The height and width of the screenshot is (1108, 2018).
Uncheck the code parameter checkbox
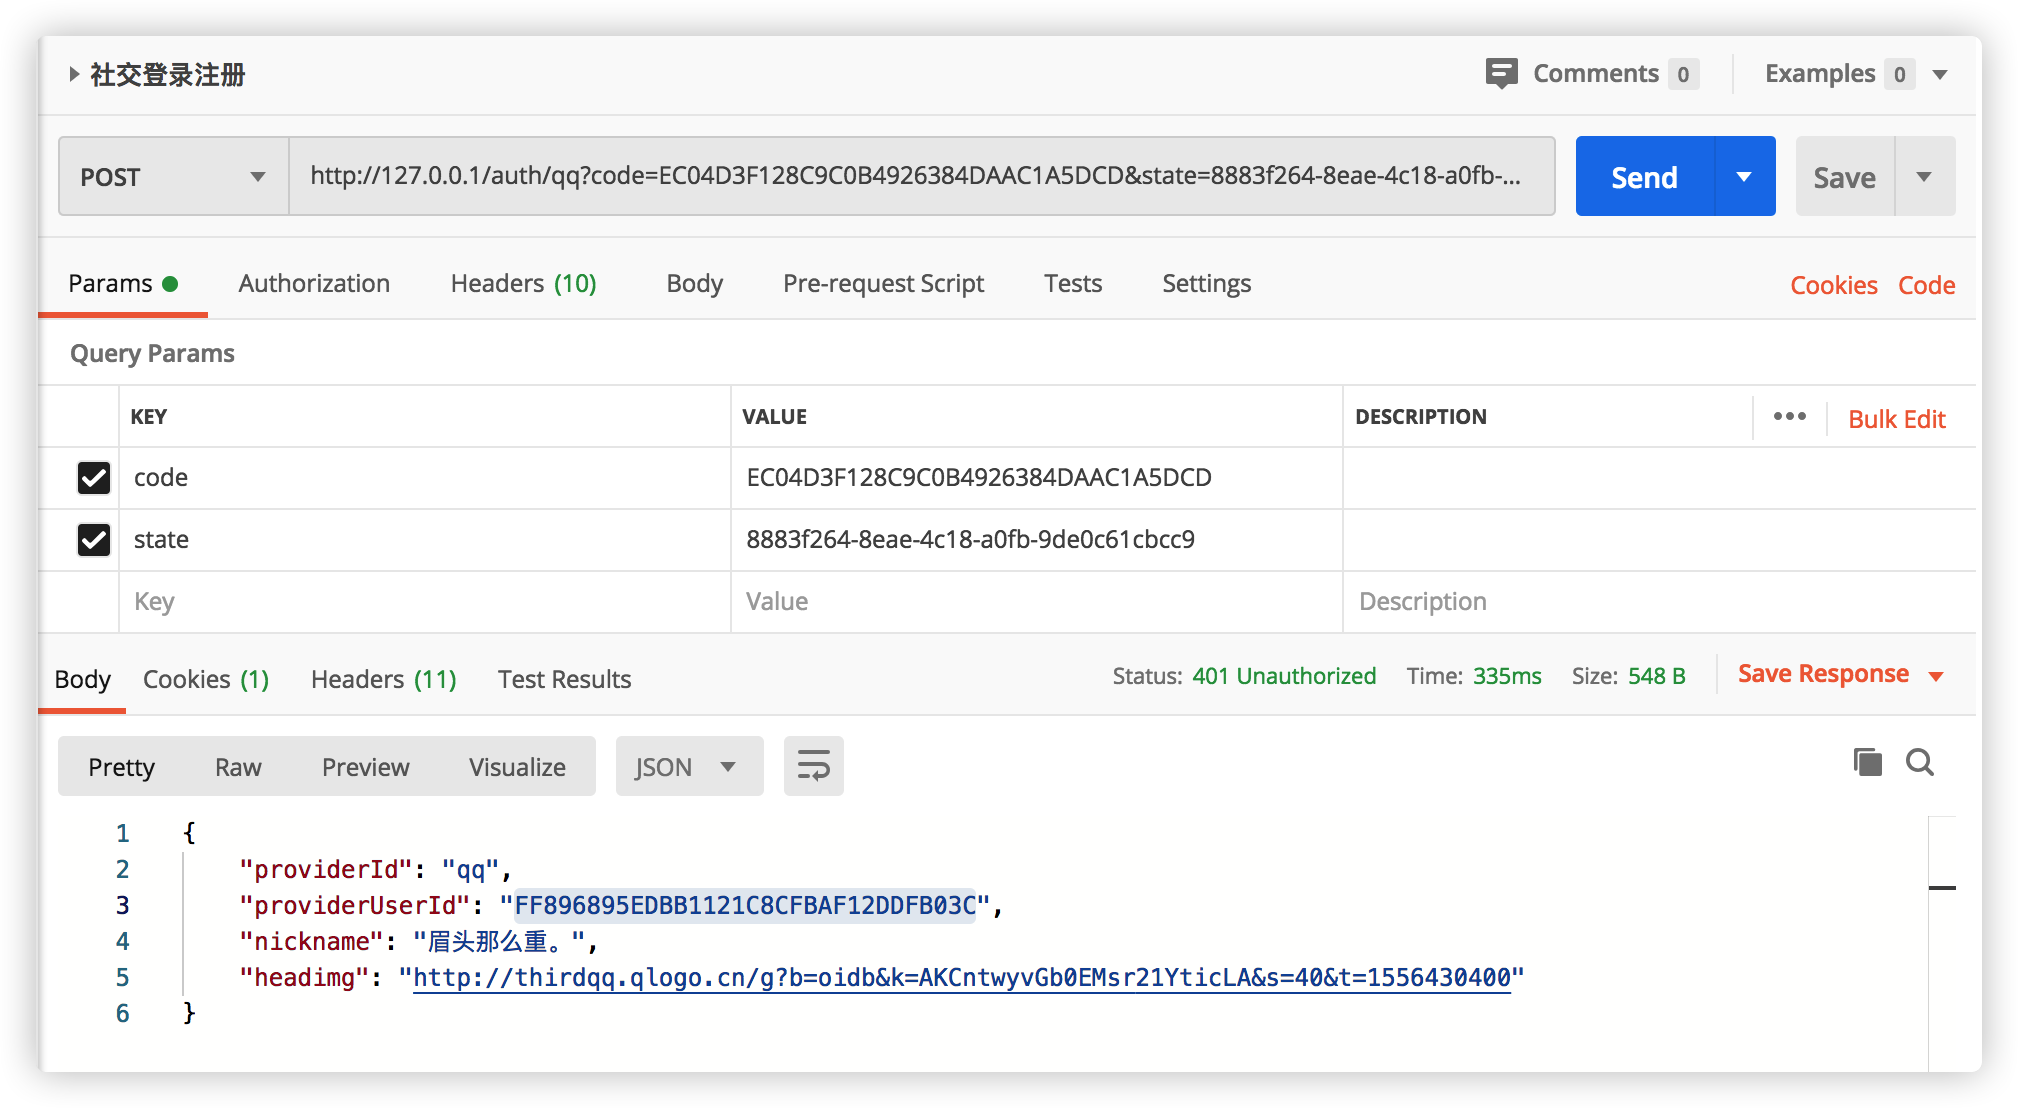pos(94,478)
